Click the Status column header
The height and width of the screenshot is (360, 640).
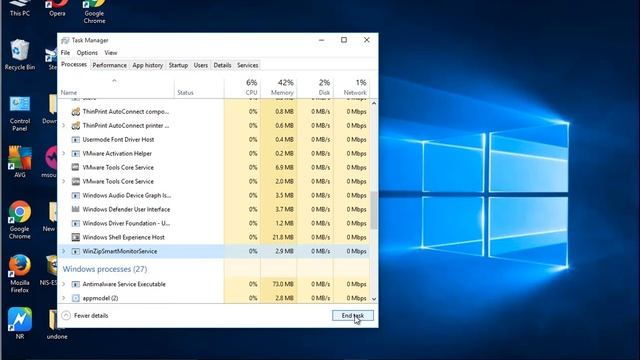coord(199,87)
